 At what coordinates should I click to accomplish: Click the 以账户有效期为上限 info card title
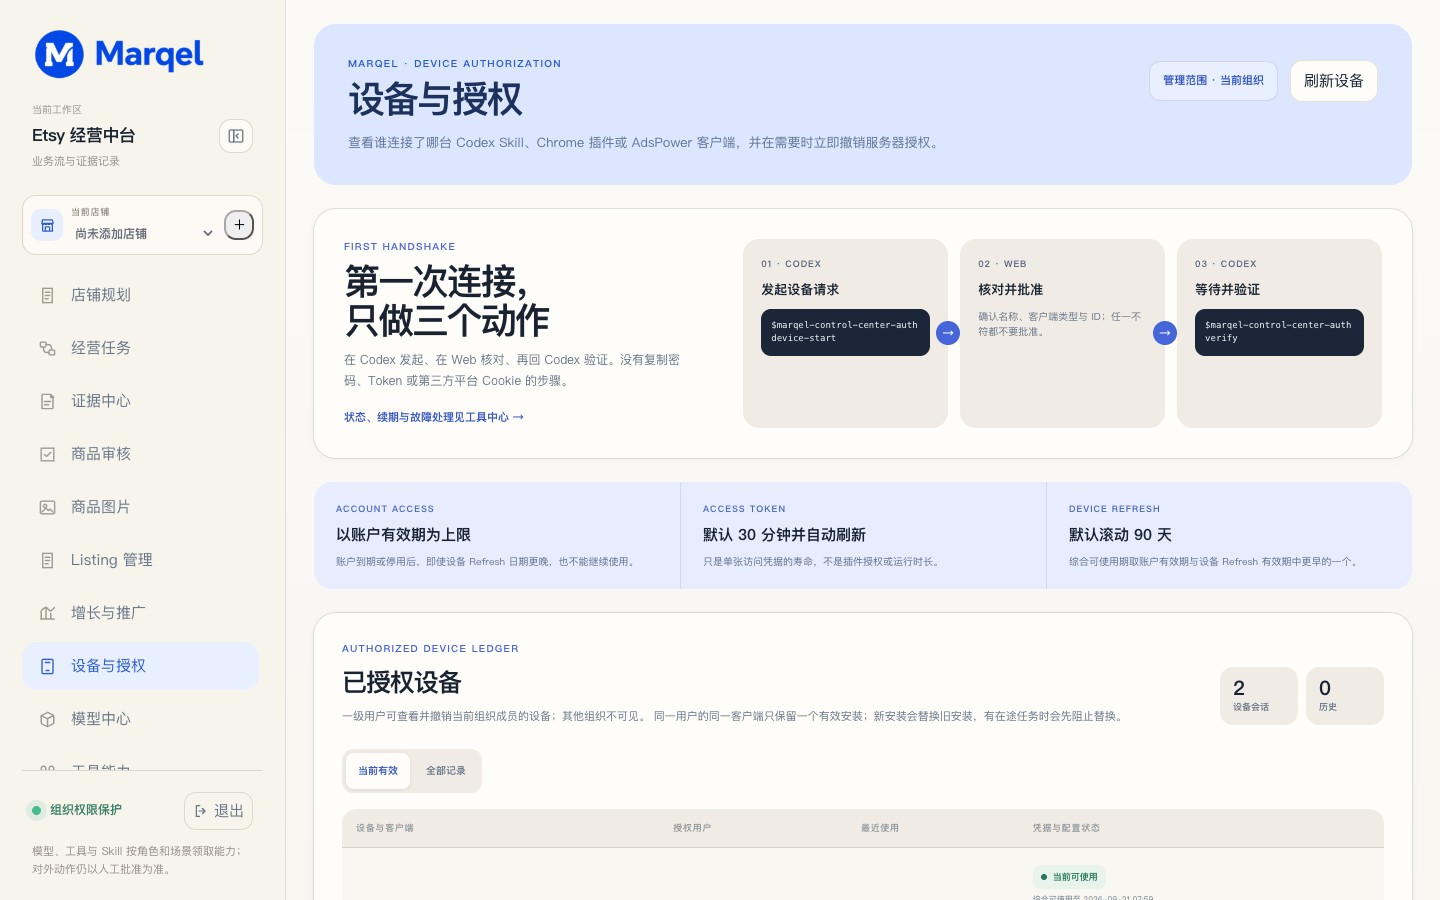[x=403, y=535]
